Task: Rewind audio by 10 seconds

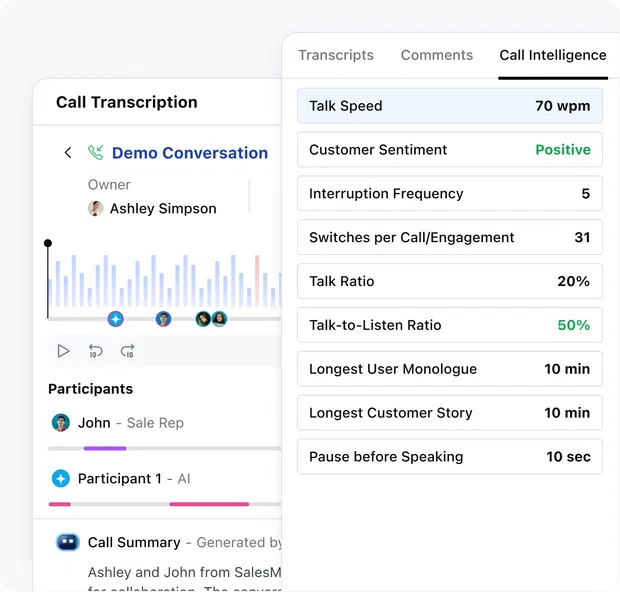Action: (x=96, y=351)
